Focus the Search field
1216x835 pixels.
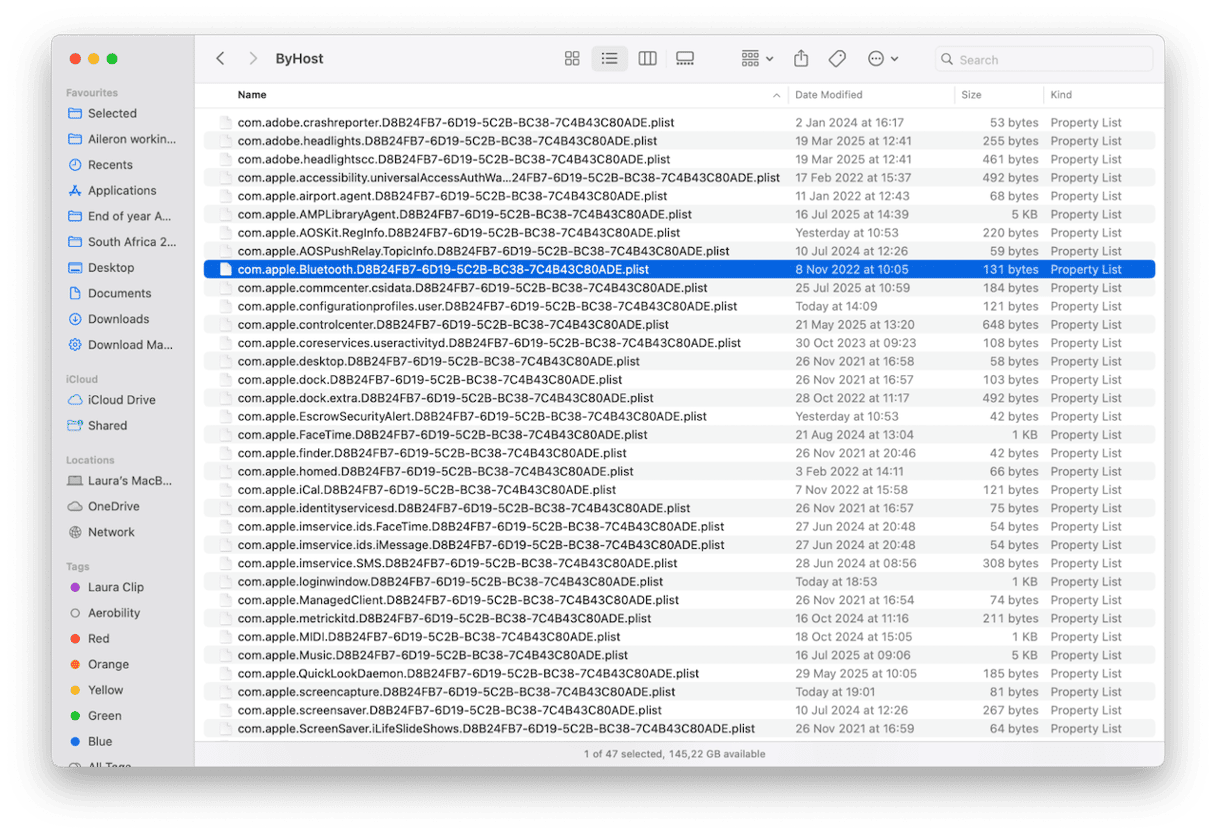(1043, 59)
